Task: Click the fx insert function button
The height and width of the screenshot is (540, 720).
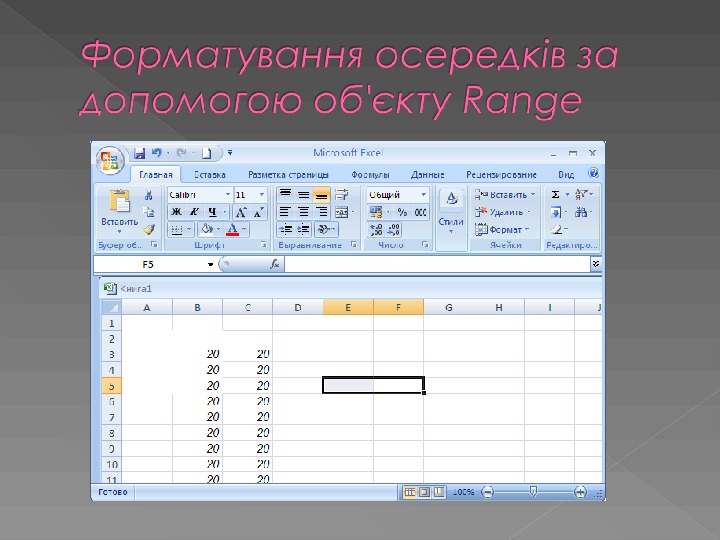Action: [x=275, y=264]
